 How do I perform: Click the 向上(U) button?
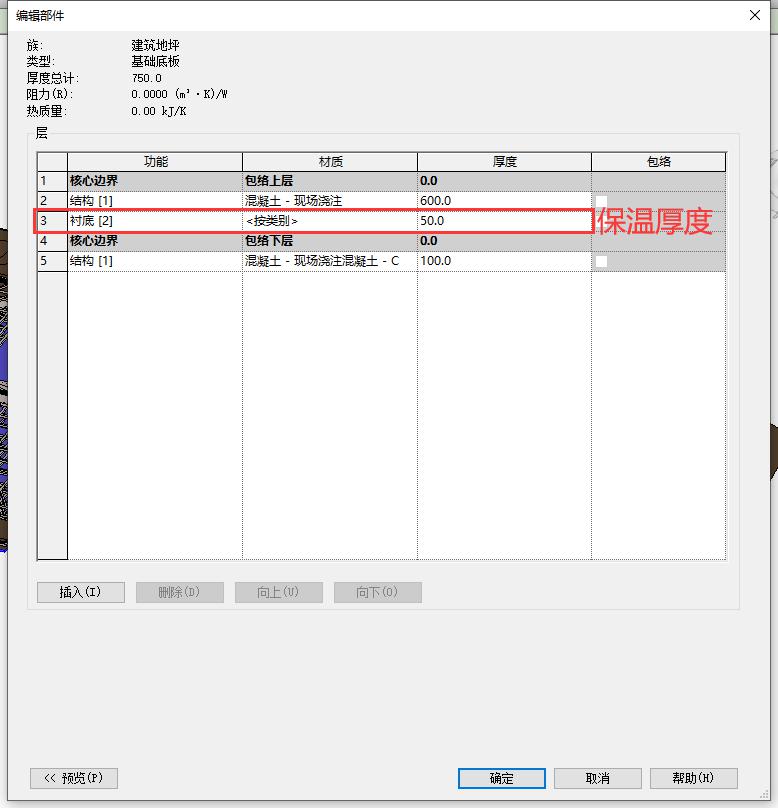point(279,592)
